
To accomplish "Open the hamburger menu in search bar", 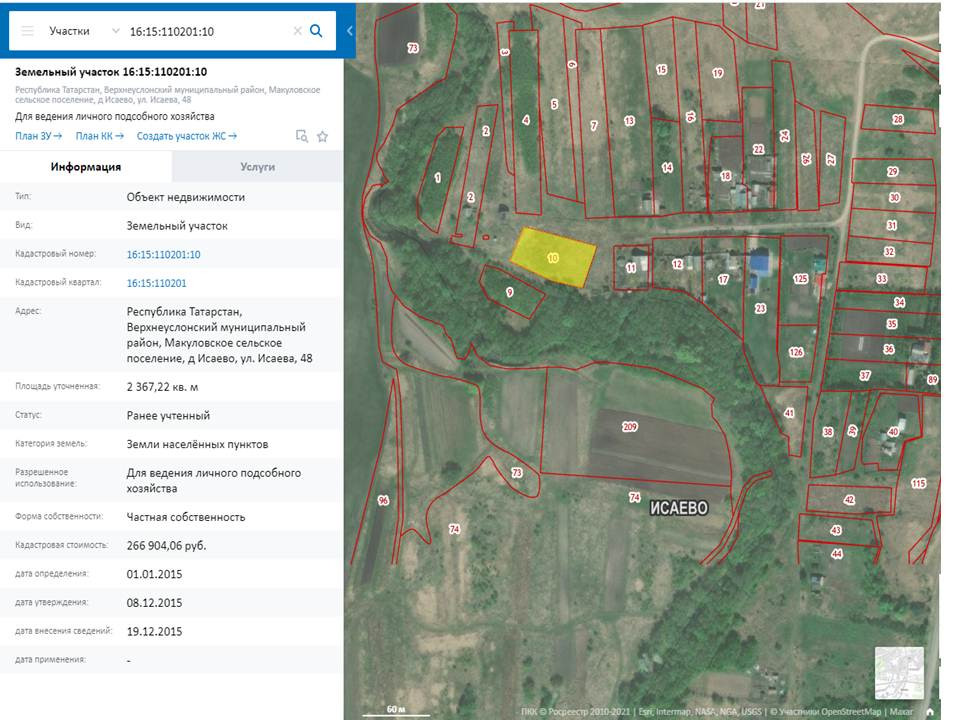I will [27, 31].
